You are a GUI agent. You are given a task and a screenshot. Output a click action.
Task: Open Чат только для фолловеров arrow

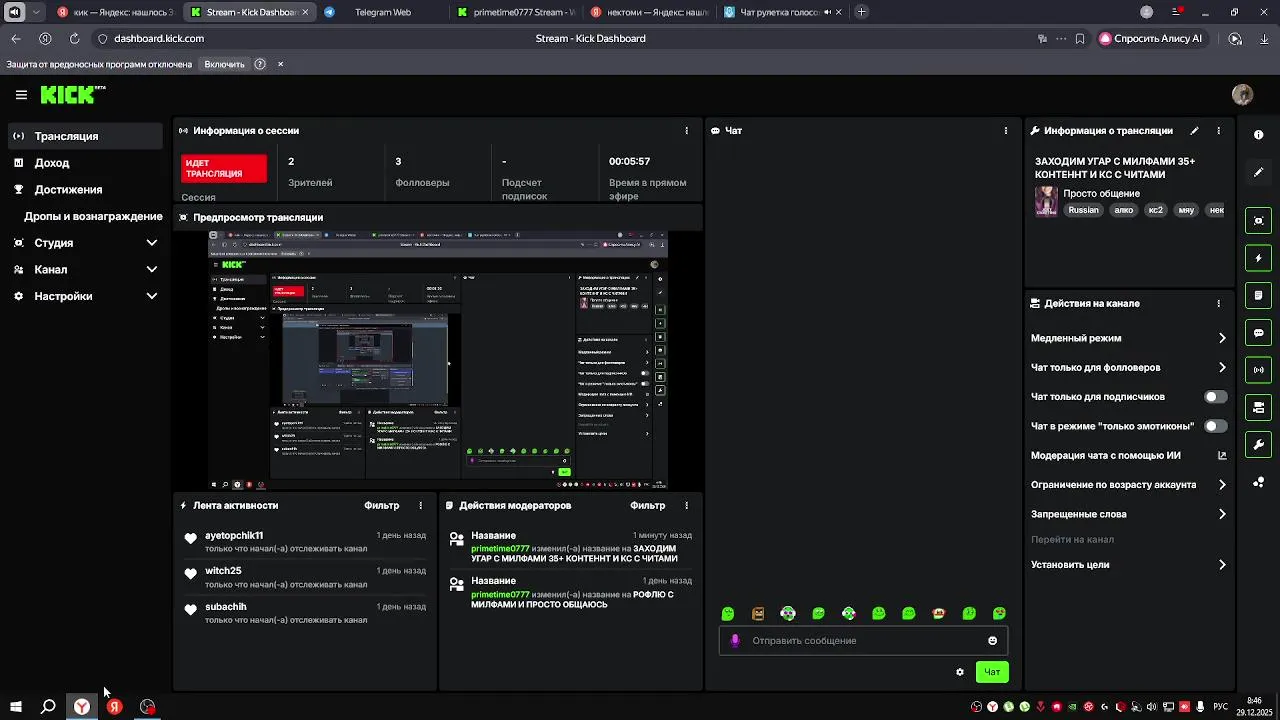tap(1222, 368)
